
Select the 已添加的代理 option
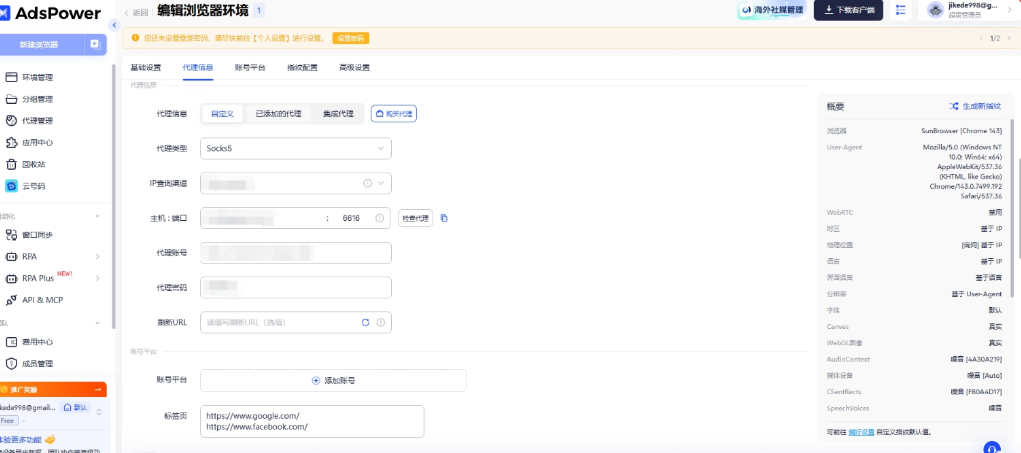pyautogui.click(x=278, y=114)
